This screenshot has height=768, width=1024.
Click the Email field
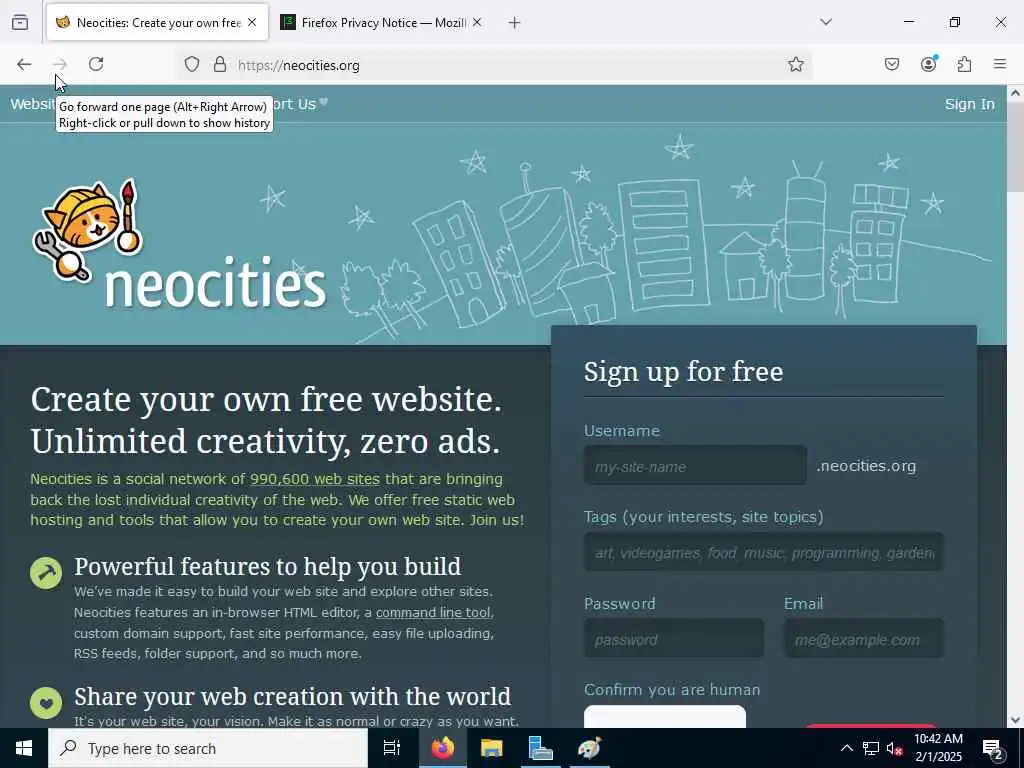[x=863, y=639]
